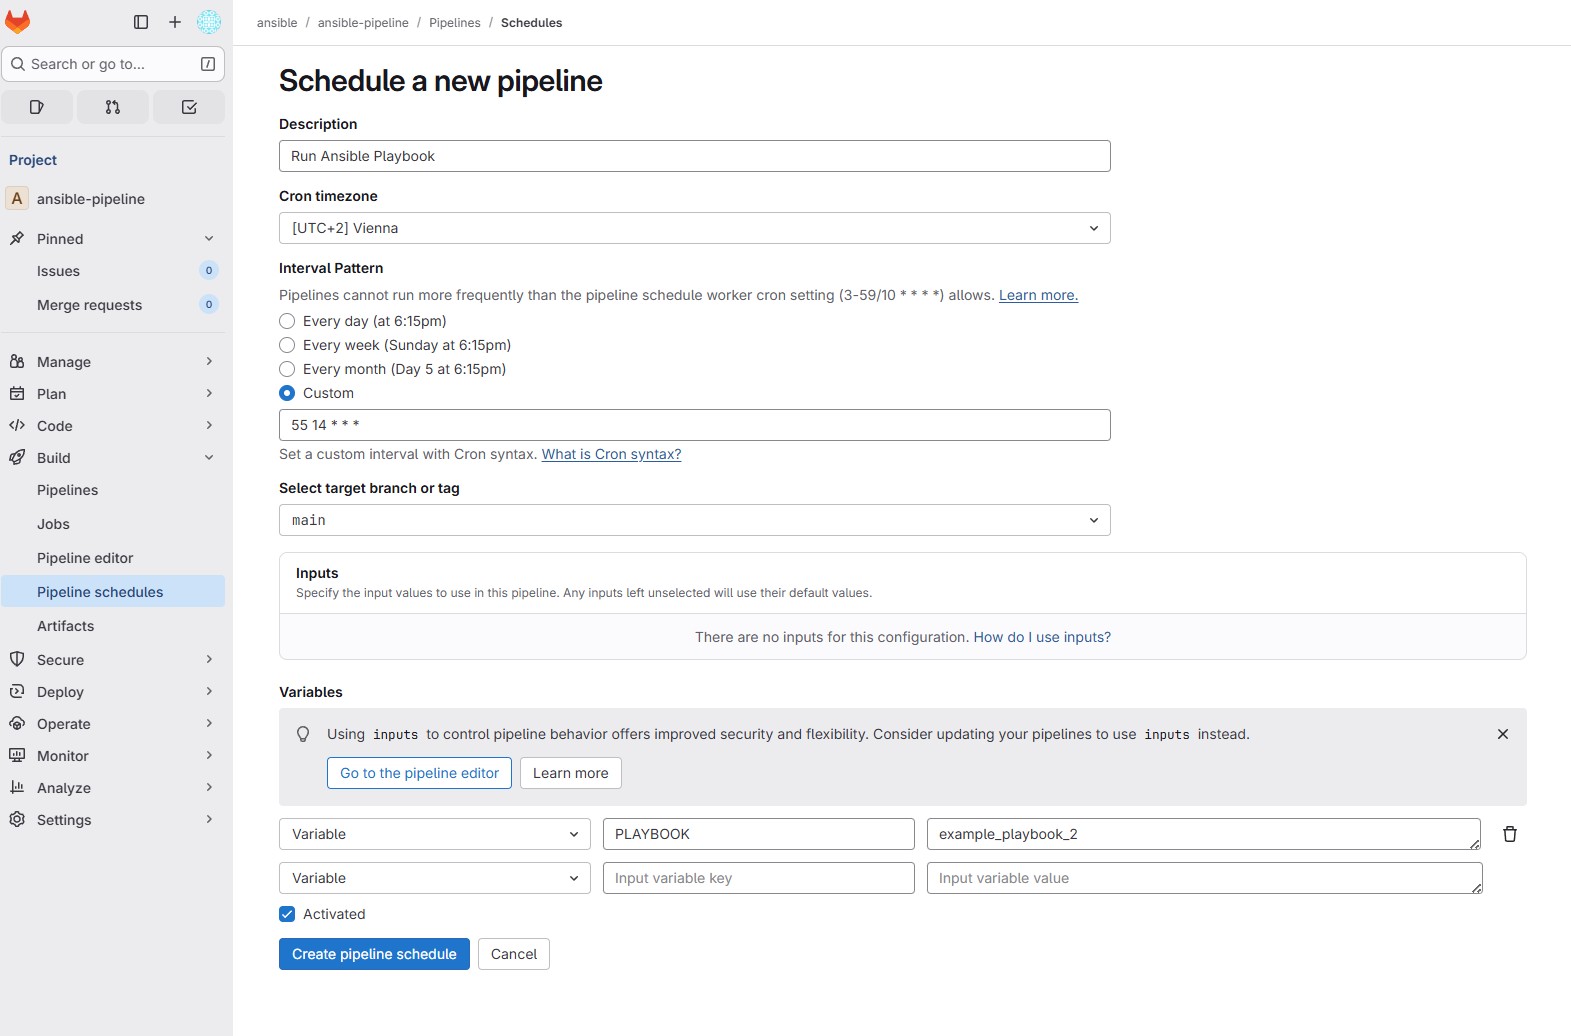This screenshot has height=1036, width=1571.
Task: Open the user avatar menu
Action: click(209, 22)
